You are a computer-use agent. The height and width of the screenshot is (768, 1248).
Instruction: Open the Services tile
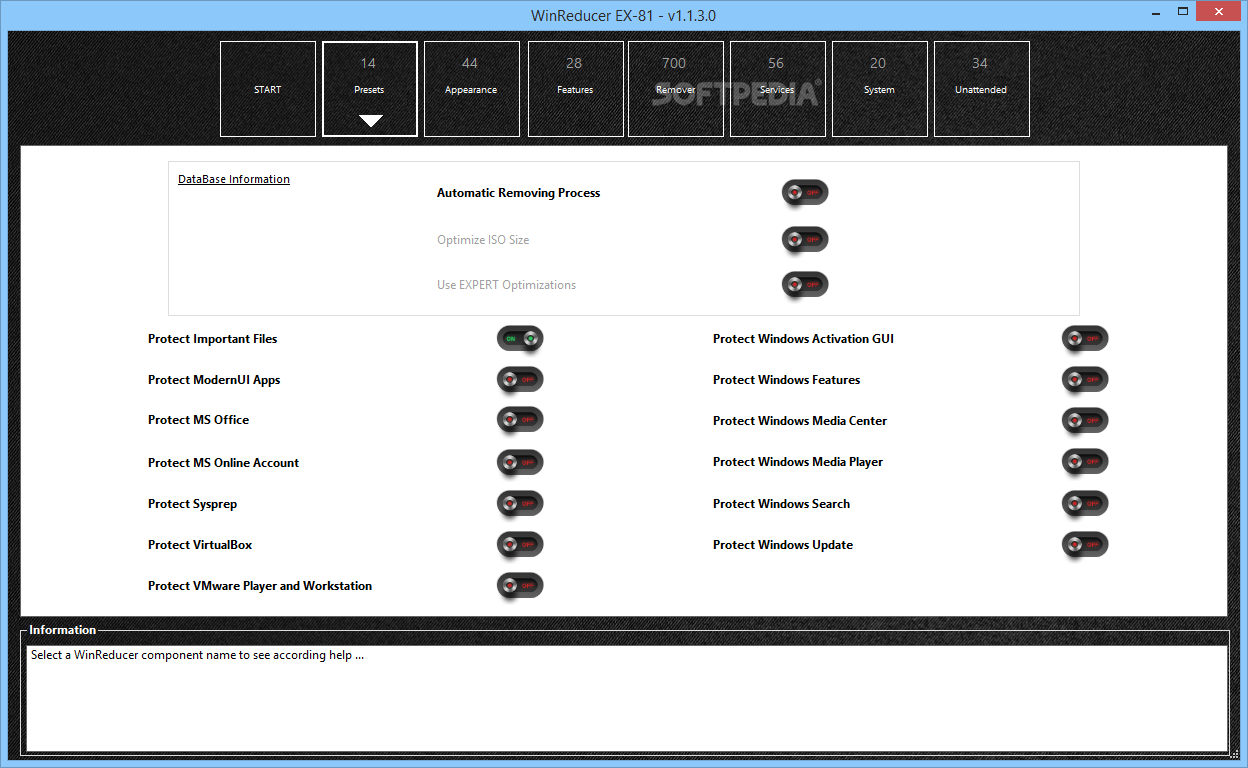tap(778, 89)
